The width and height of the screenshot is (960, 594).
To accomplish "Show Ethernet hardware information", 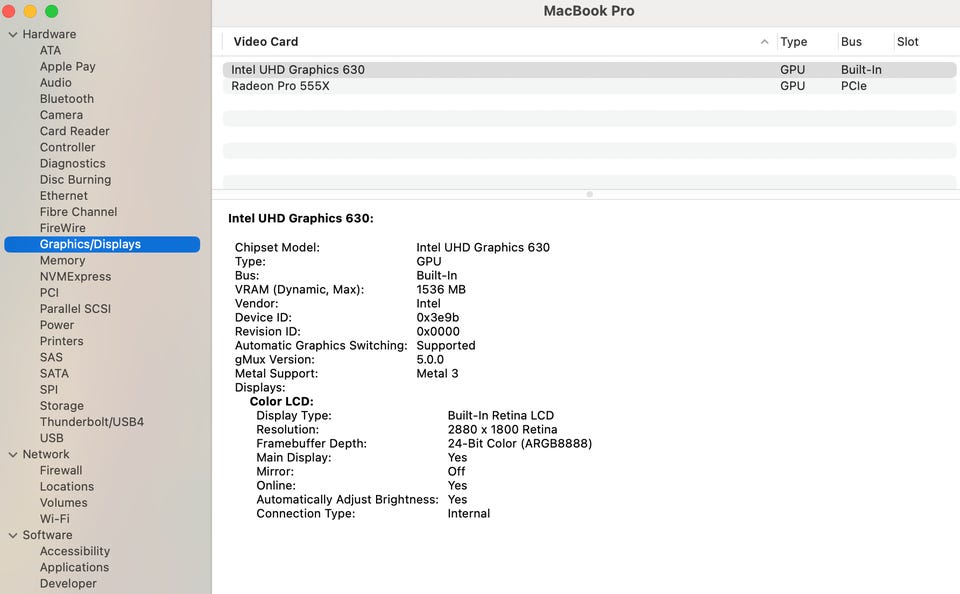I will click(64, 196).
